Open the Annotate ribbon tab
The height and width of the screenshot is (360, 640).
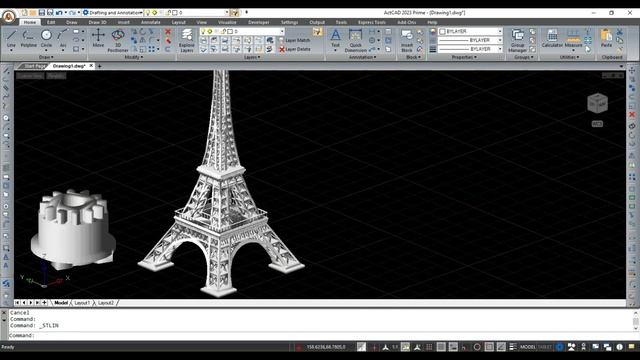tap(151, 22)
